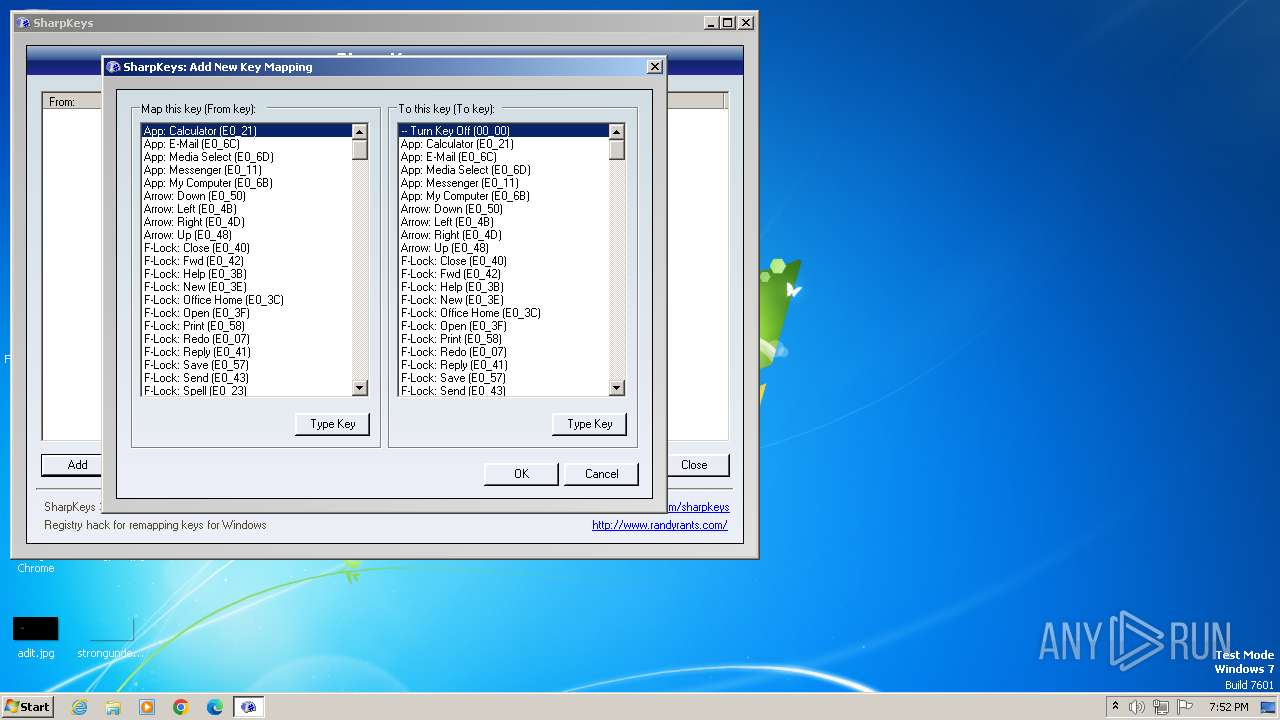This screenshot has width=1280, height=720.
Task: Open Microsoft Edge from the taskbar
Action: 215,707
